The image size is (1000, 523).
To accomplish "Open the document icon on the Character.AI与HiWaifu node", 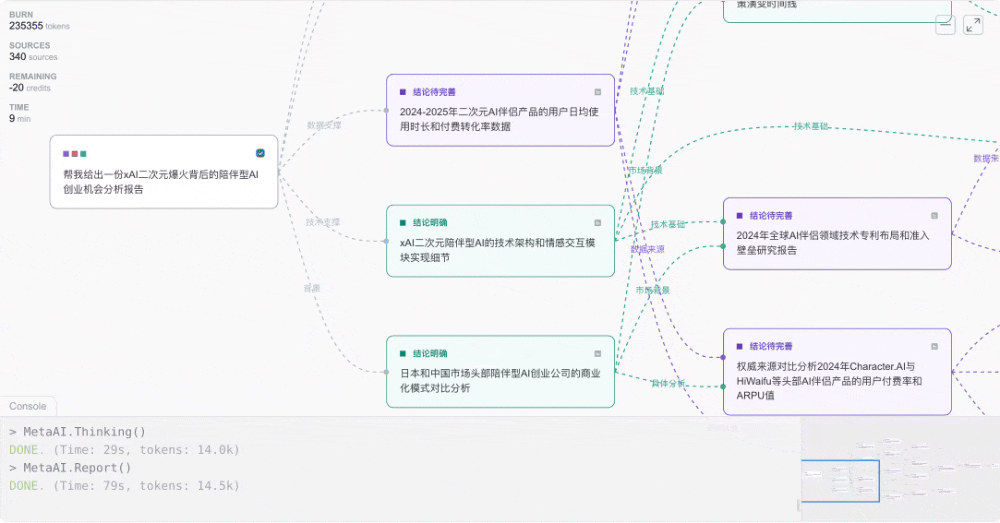I will [934, 346].
